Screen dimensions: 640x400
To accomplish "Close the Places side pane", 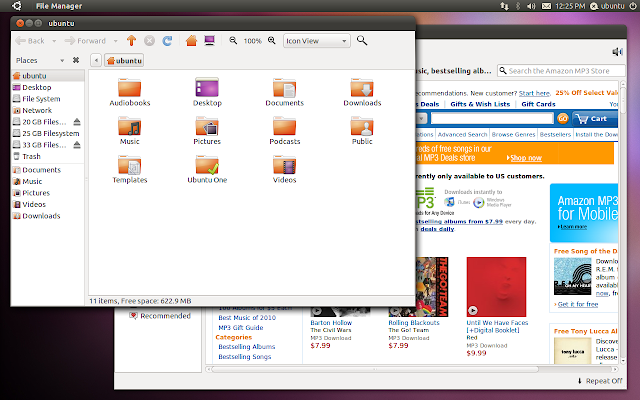I will [76, 60].
